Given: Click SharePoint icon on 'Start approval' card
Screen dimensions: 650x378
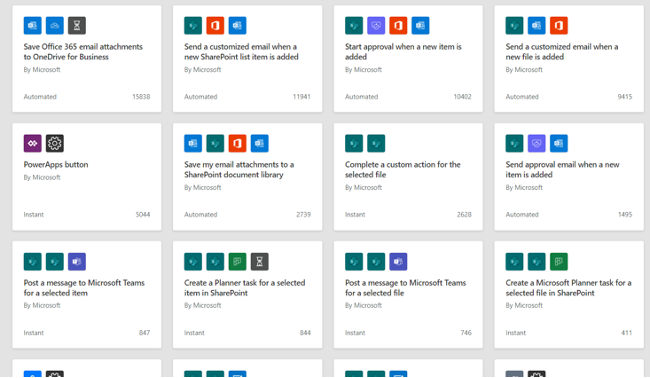Looking at the screenshot, I should 354,25.
